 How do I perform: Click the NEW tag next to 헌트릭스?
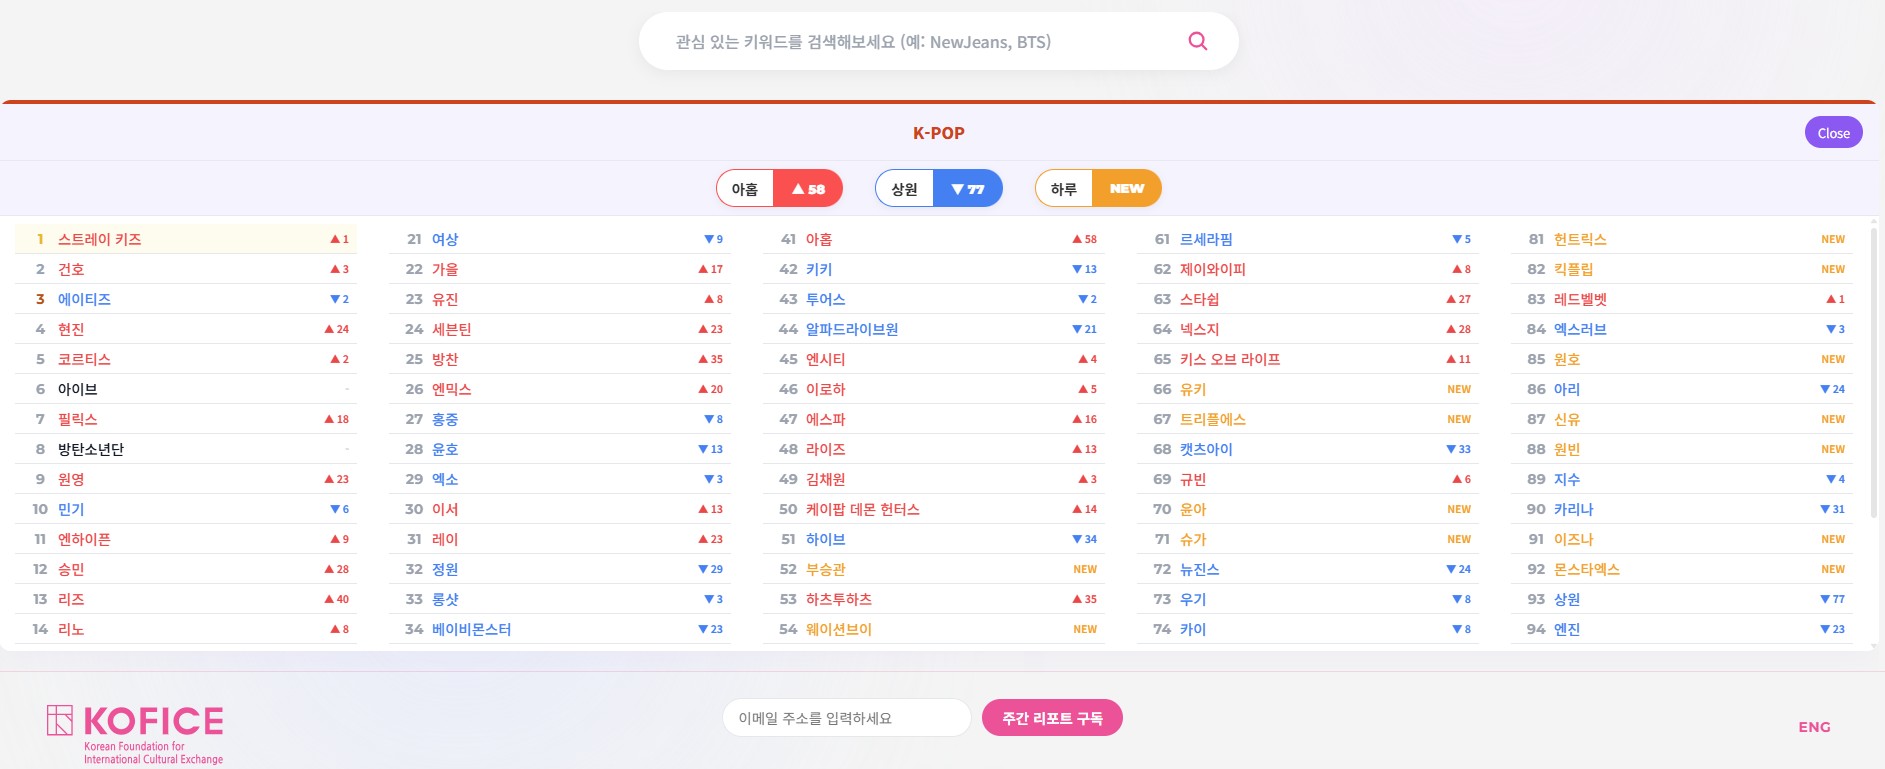pos(1832,239)
